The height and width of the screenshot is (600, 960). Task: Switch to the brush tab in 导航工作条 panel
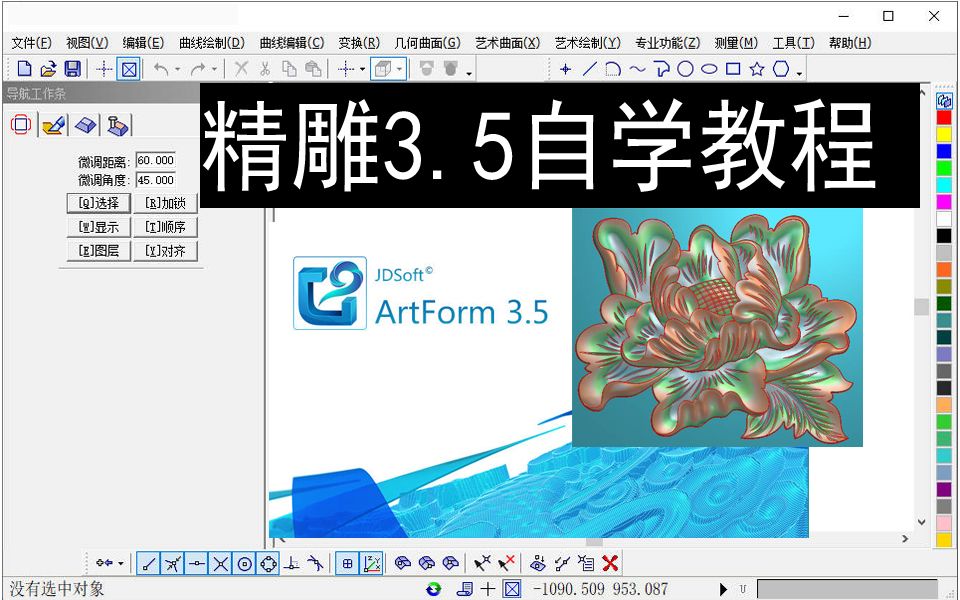(x=53, y=124)
